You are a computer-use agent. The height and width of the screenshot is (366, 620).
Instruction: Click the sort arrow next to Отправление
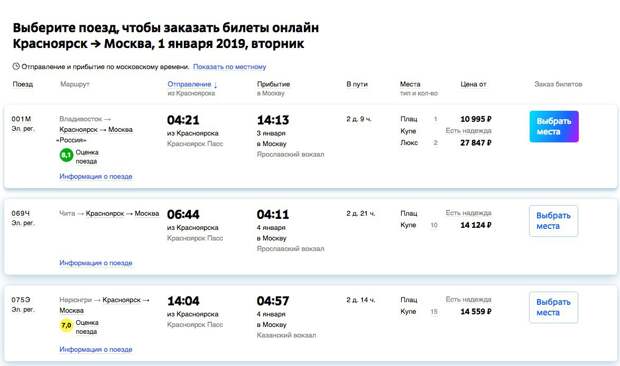[x=215, y=85]
